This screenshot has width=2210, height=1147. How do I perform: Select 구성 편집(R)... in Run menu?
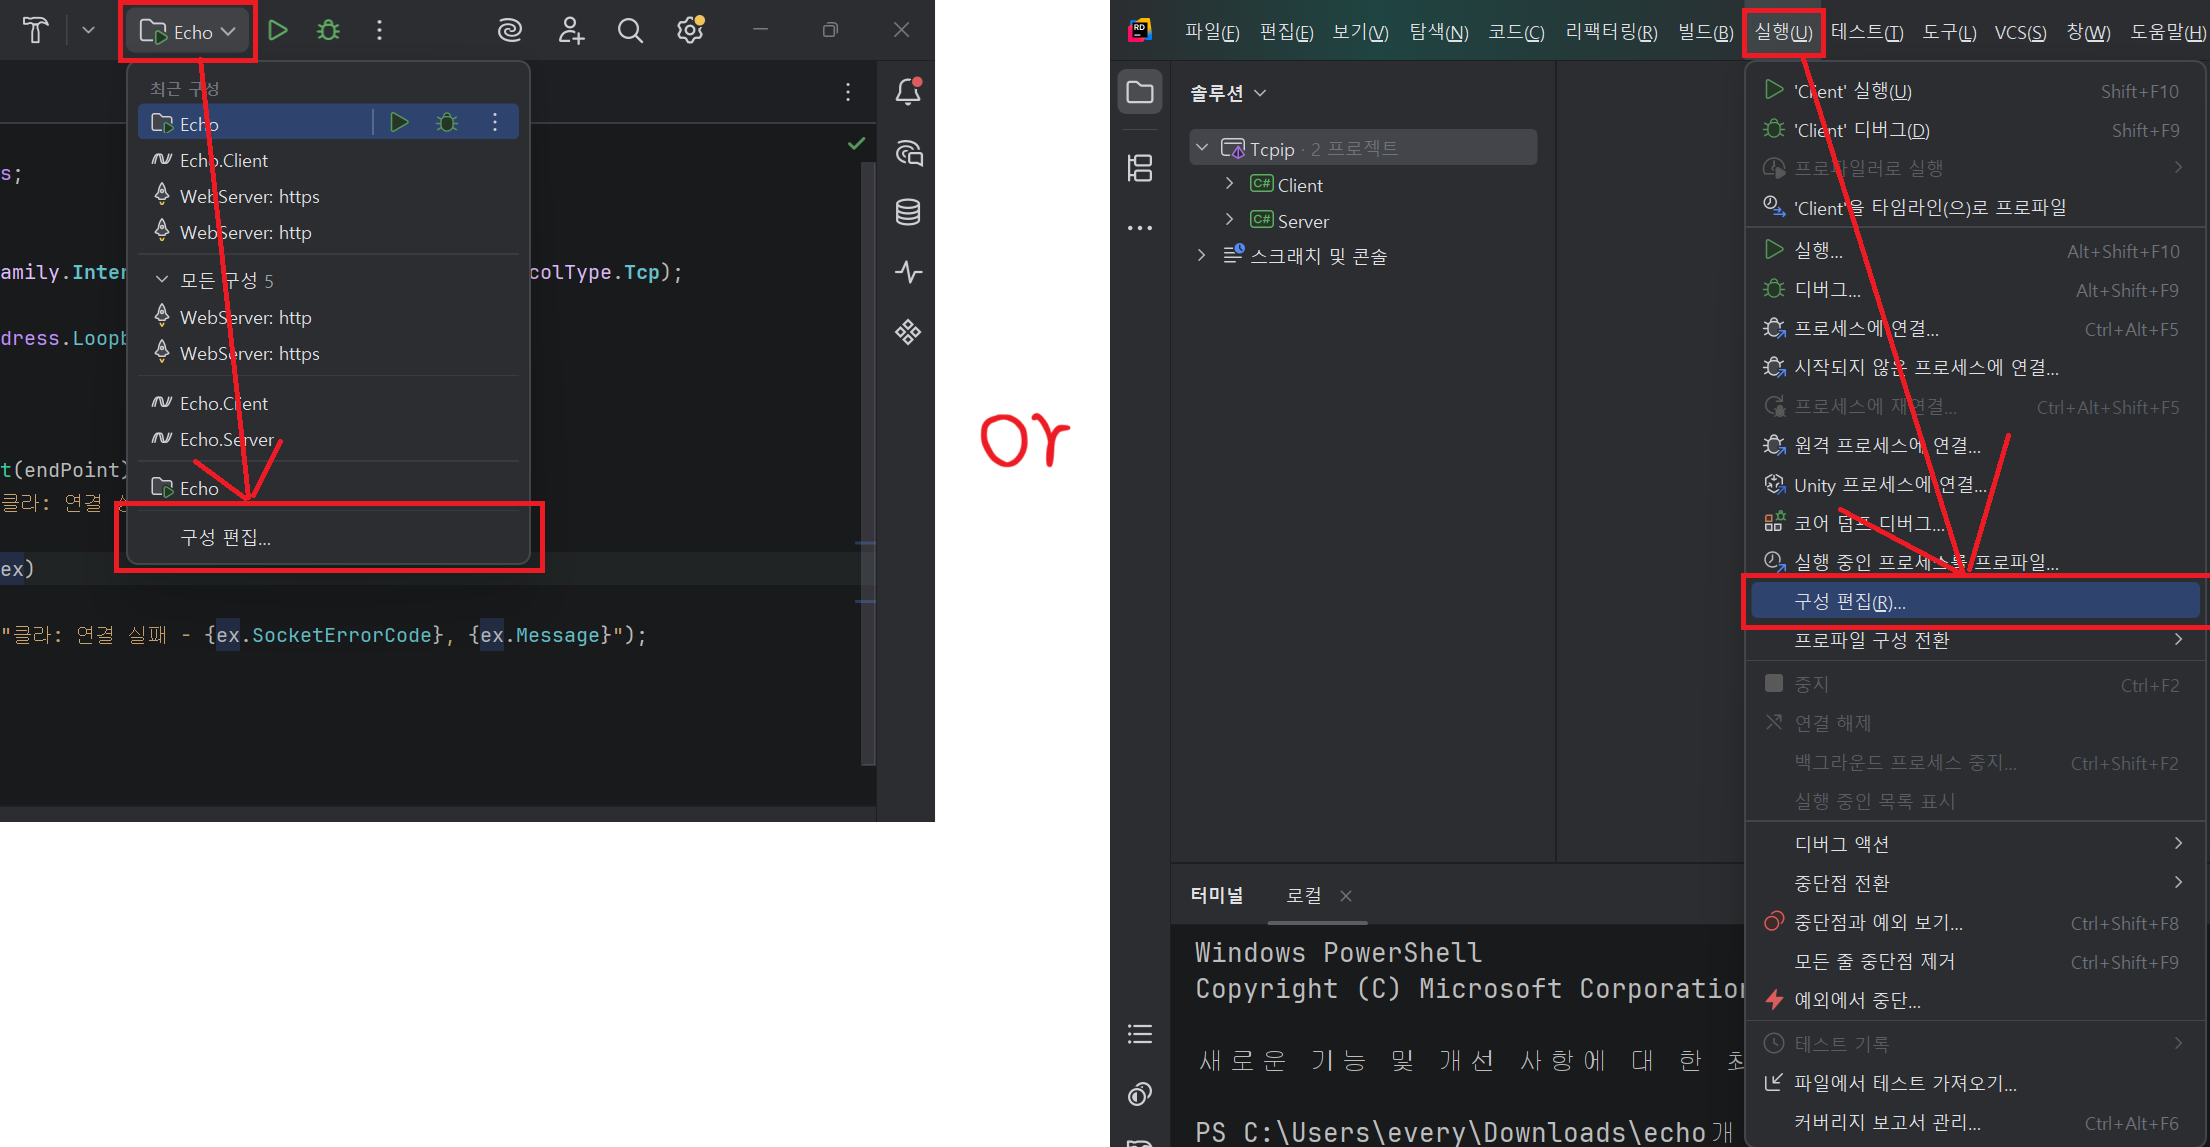[1850, 602]
